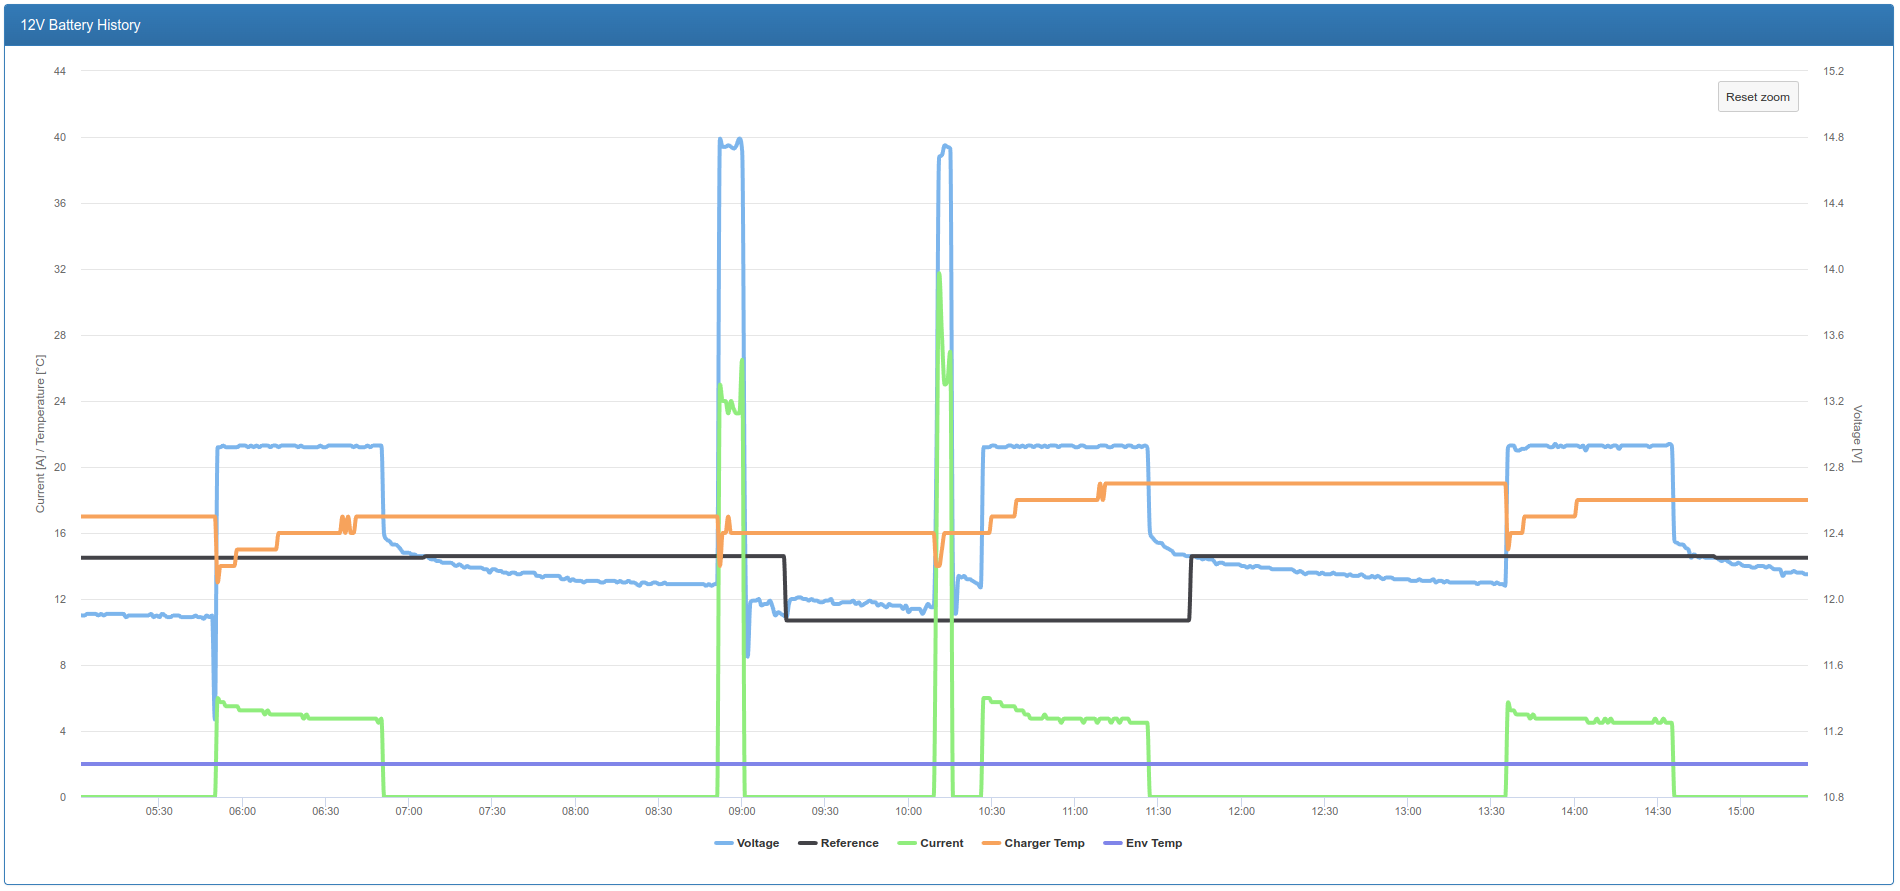Click the 44 tick on the left axis

60,71
